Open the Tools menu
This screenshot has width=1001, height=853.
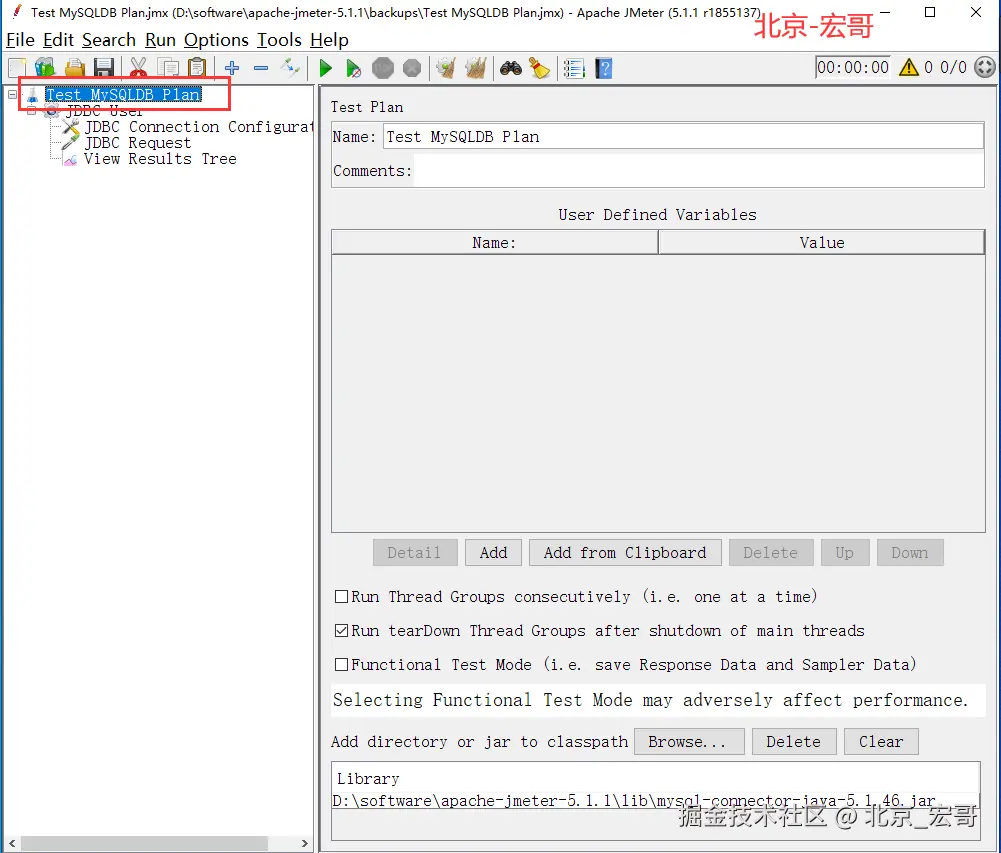point(279,40)
